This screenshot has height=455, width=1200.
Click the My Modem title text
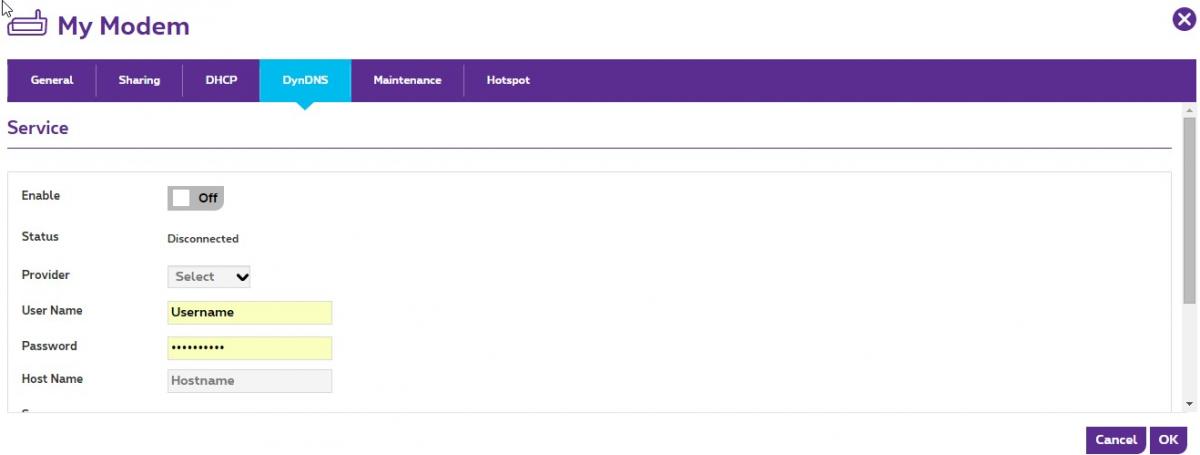click(123, 26)
